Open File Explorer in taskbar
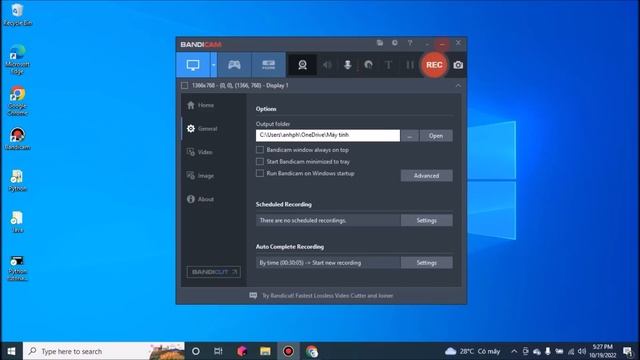The image size is (640, 360). pos(265,351)
